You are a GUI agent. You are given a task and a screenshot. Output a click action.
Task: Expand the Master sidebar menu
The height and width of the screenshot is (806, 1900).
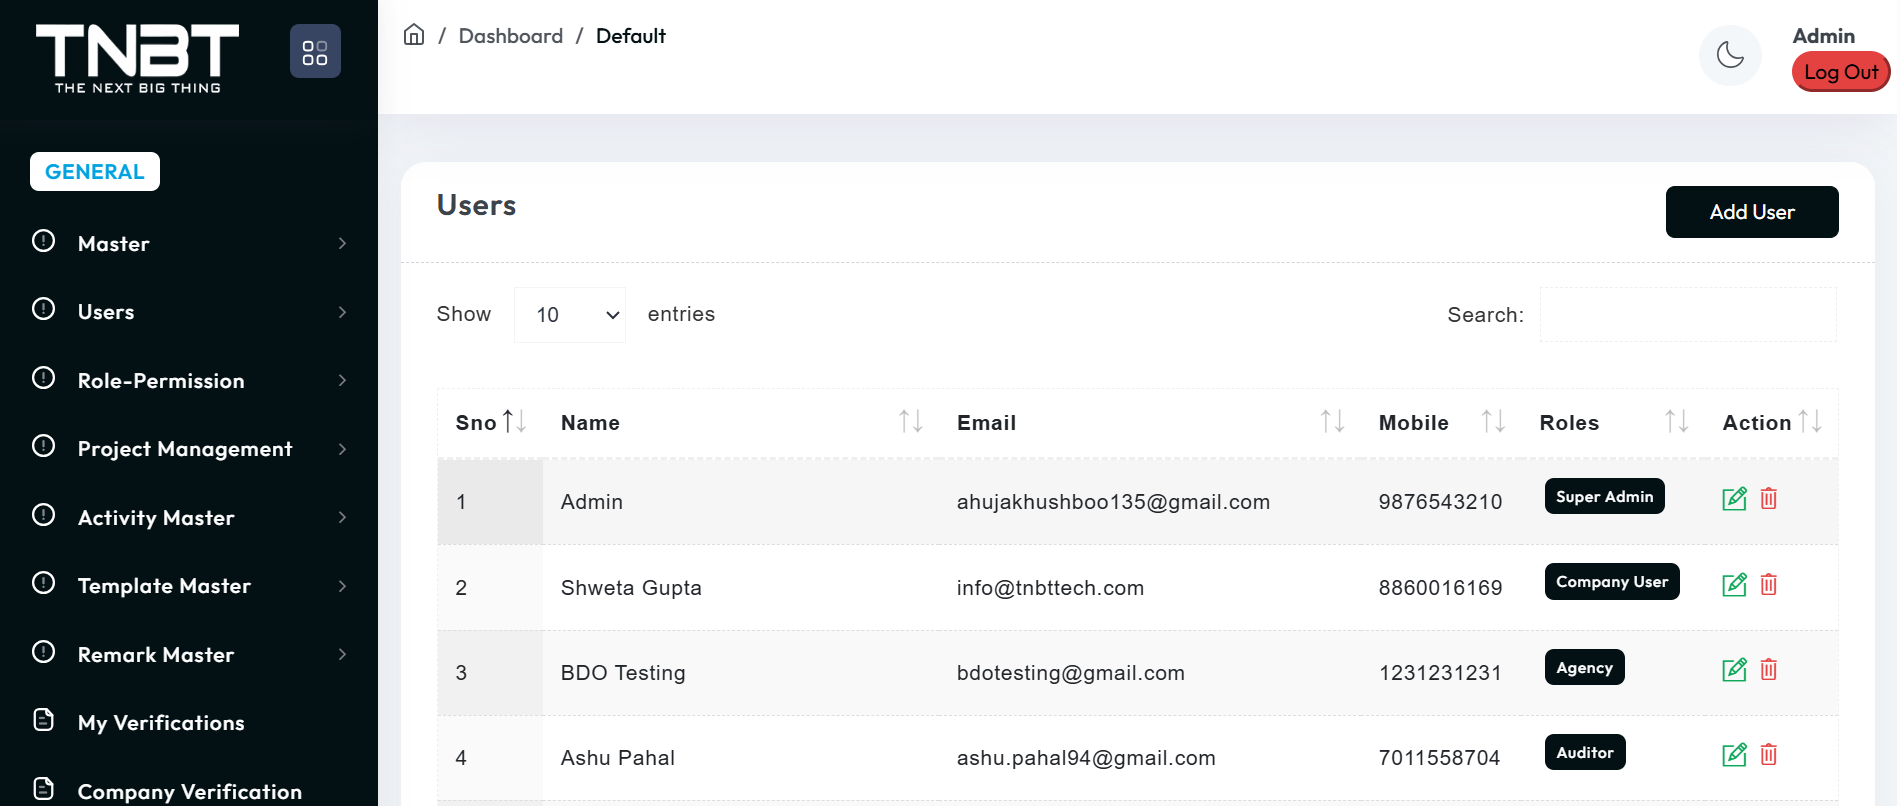pyautogui.click(x=190, y=244)
